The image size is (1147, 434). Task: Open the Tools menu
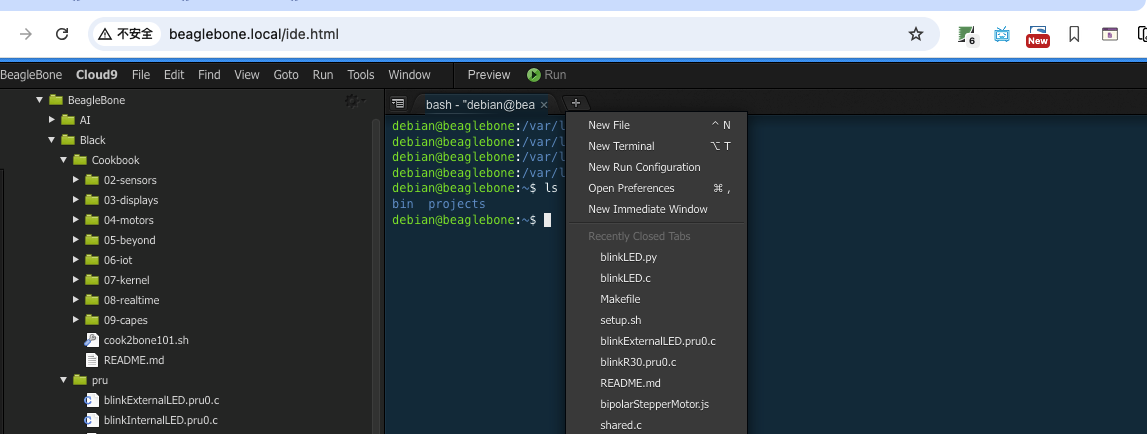click(361, 75)
